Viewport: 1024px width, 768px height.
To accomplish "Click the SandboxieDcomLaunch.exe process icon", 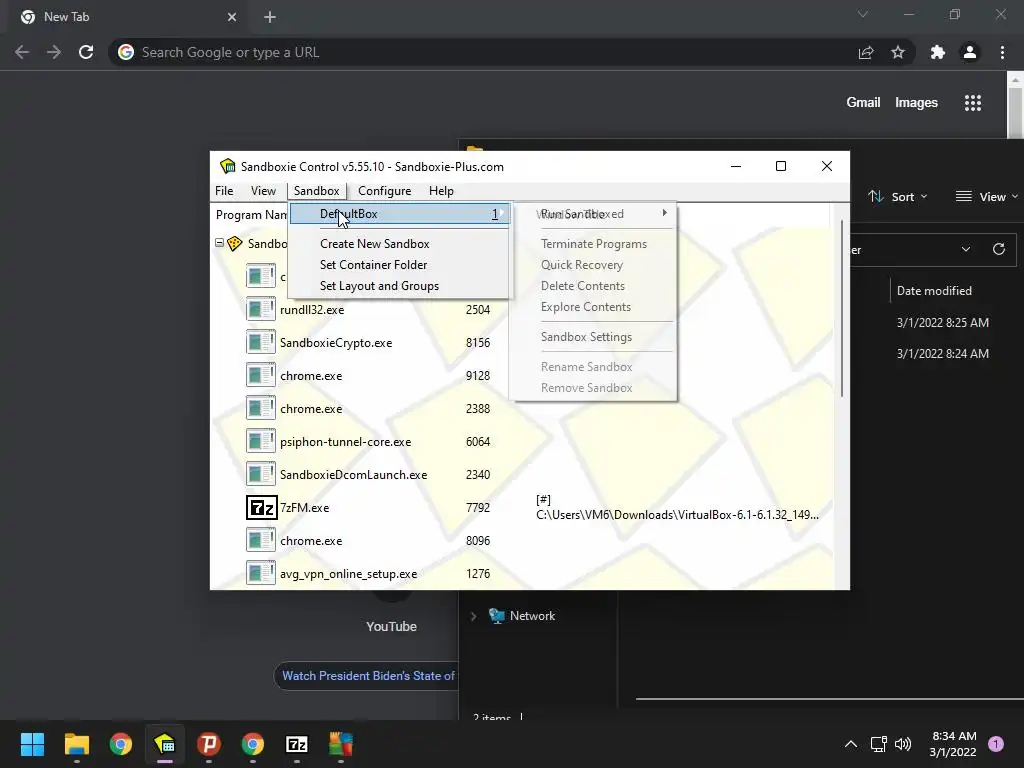I will pyautogui.click(x=261, y=475).
